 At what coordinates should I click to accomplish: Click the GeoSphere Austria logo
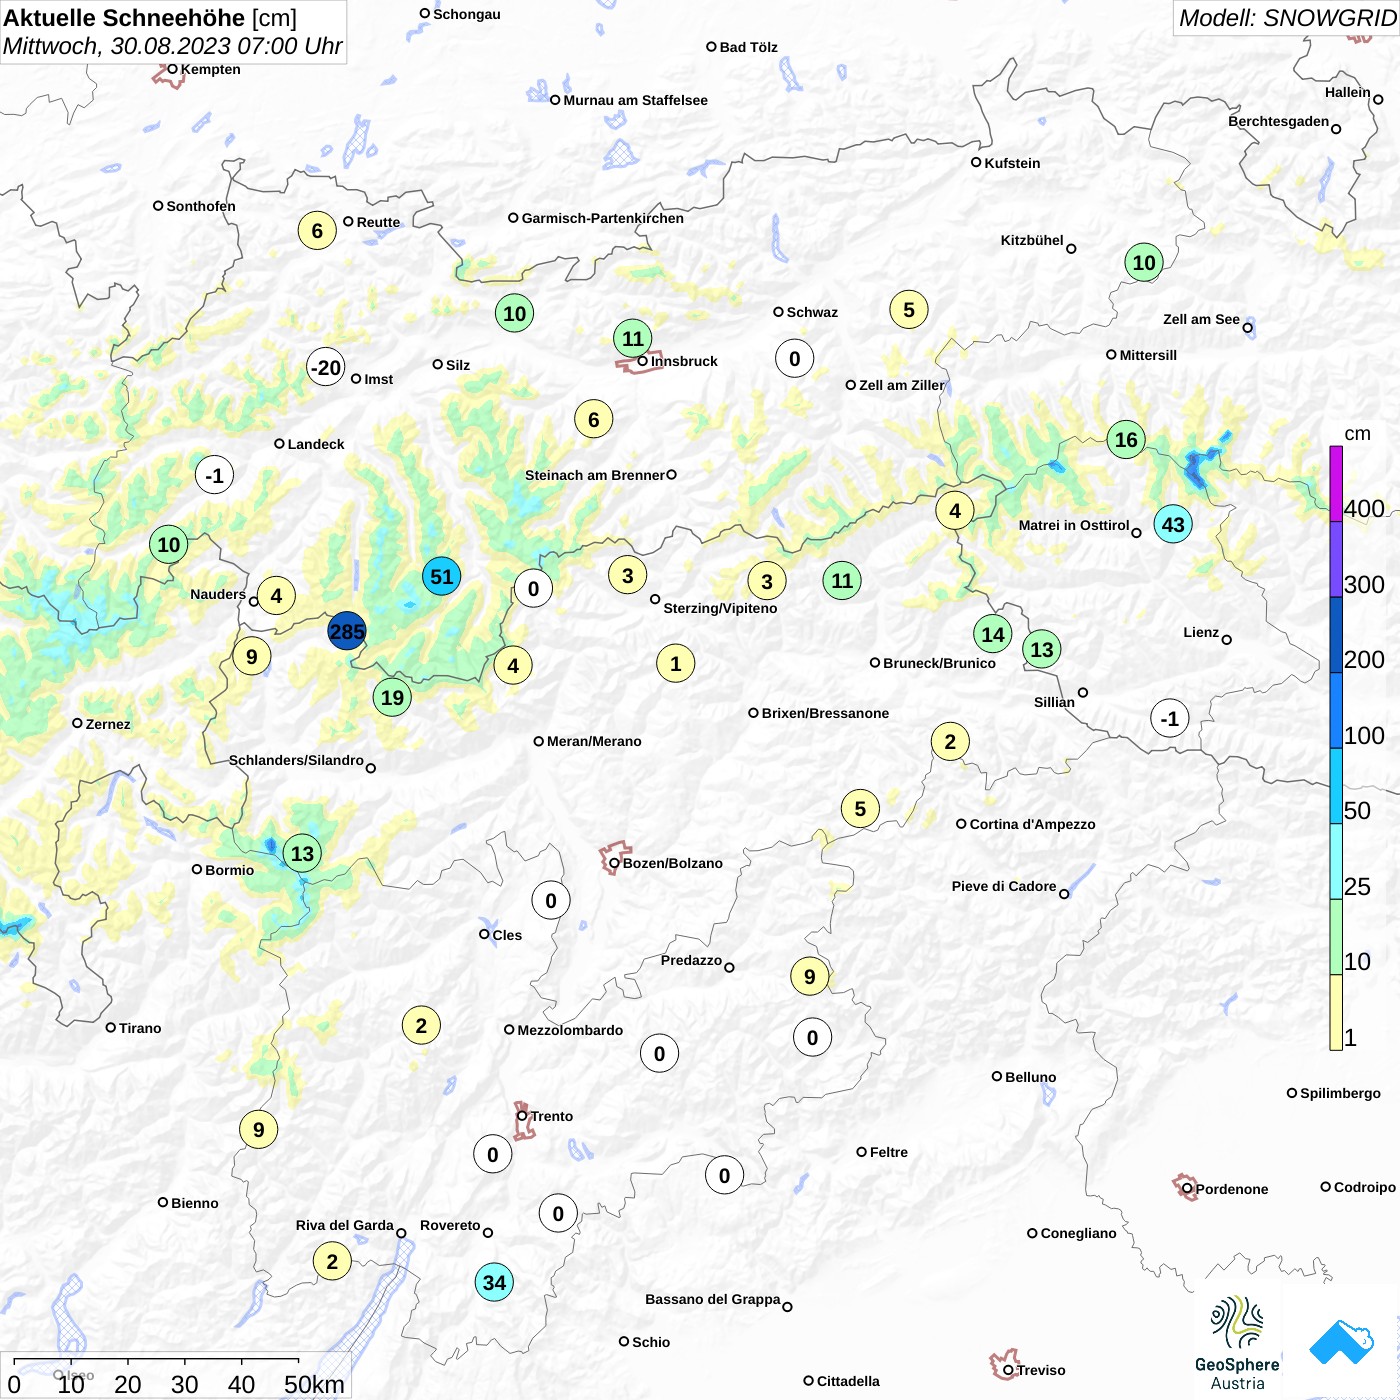point(1237,1343)
